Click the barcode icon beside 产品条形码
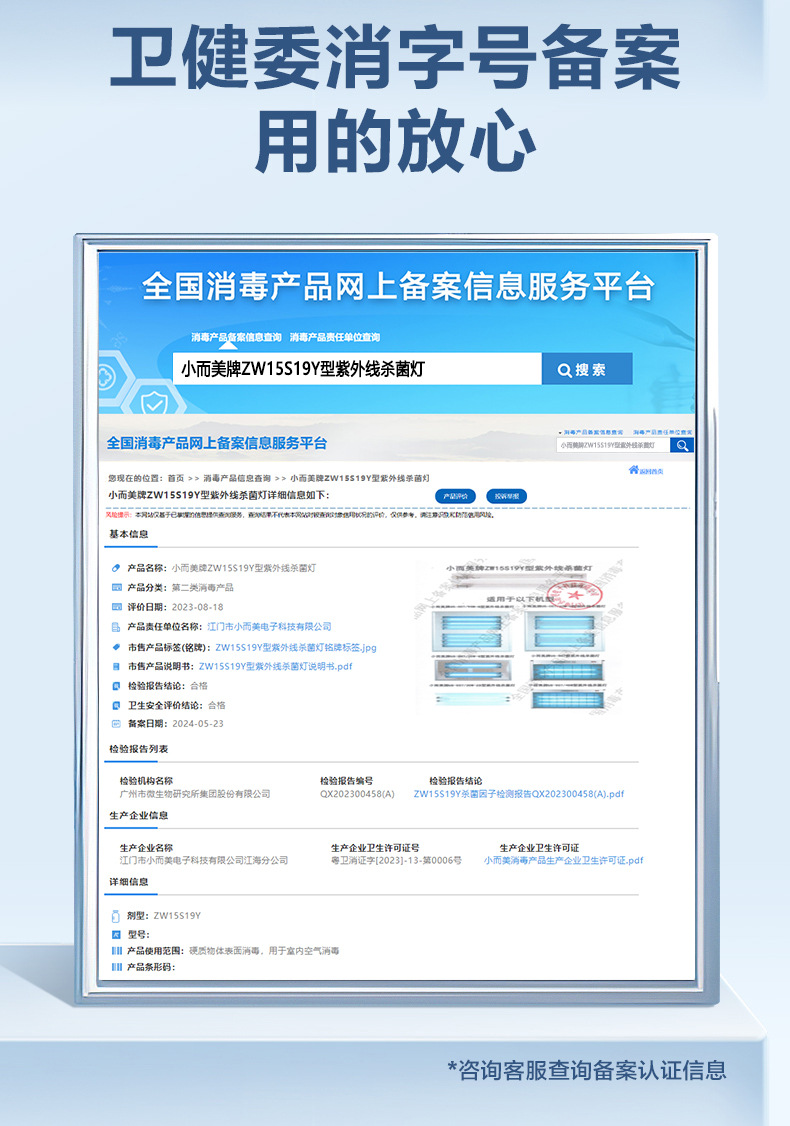 (116, 967)
